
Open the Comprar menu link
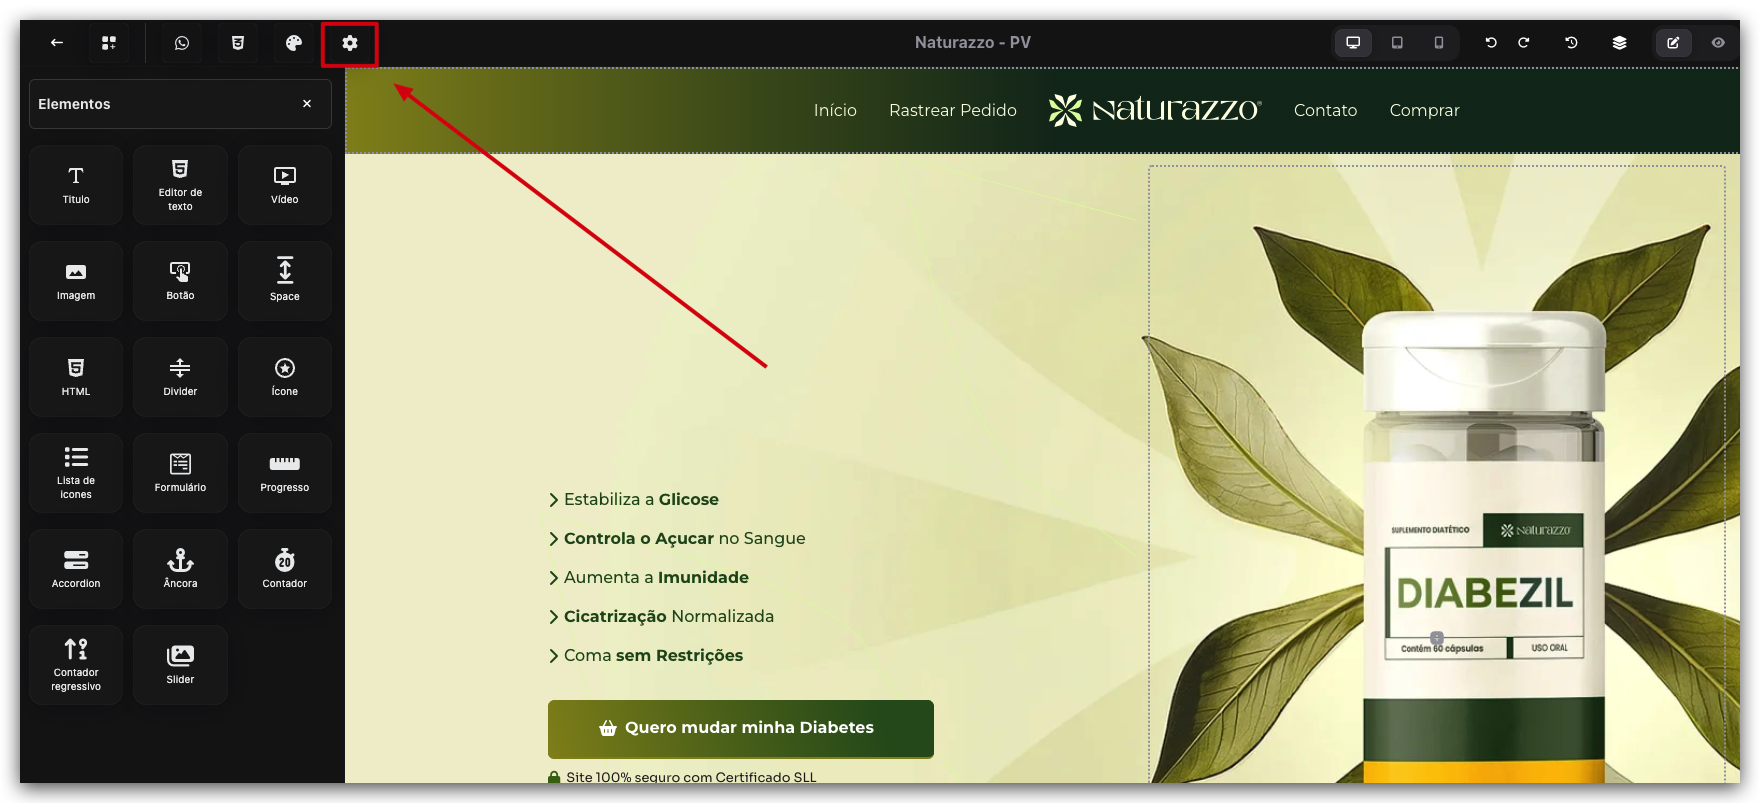point(1424,110)
